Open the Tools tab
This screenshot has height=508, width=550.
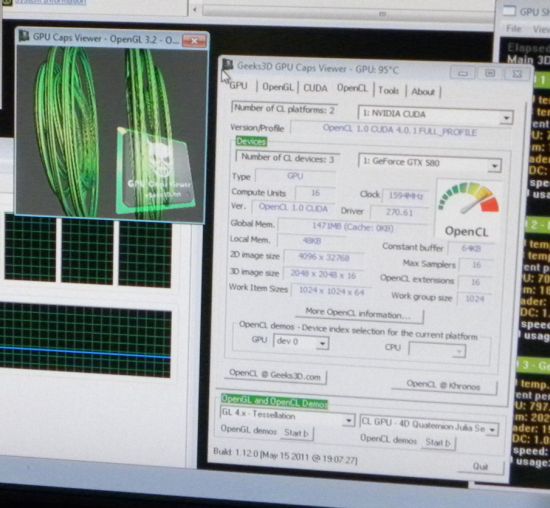(388, 91)
